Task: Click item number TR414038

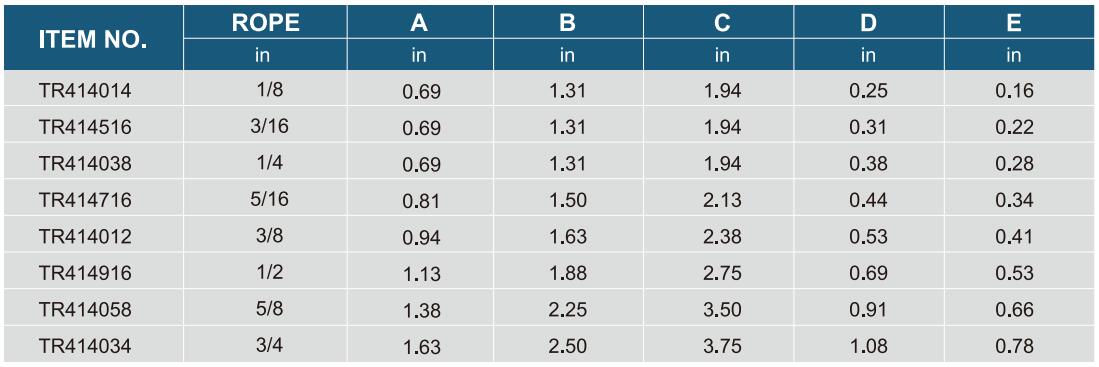Action: (x=85, y=163)
